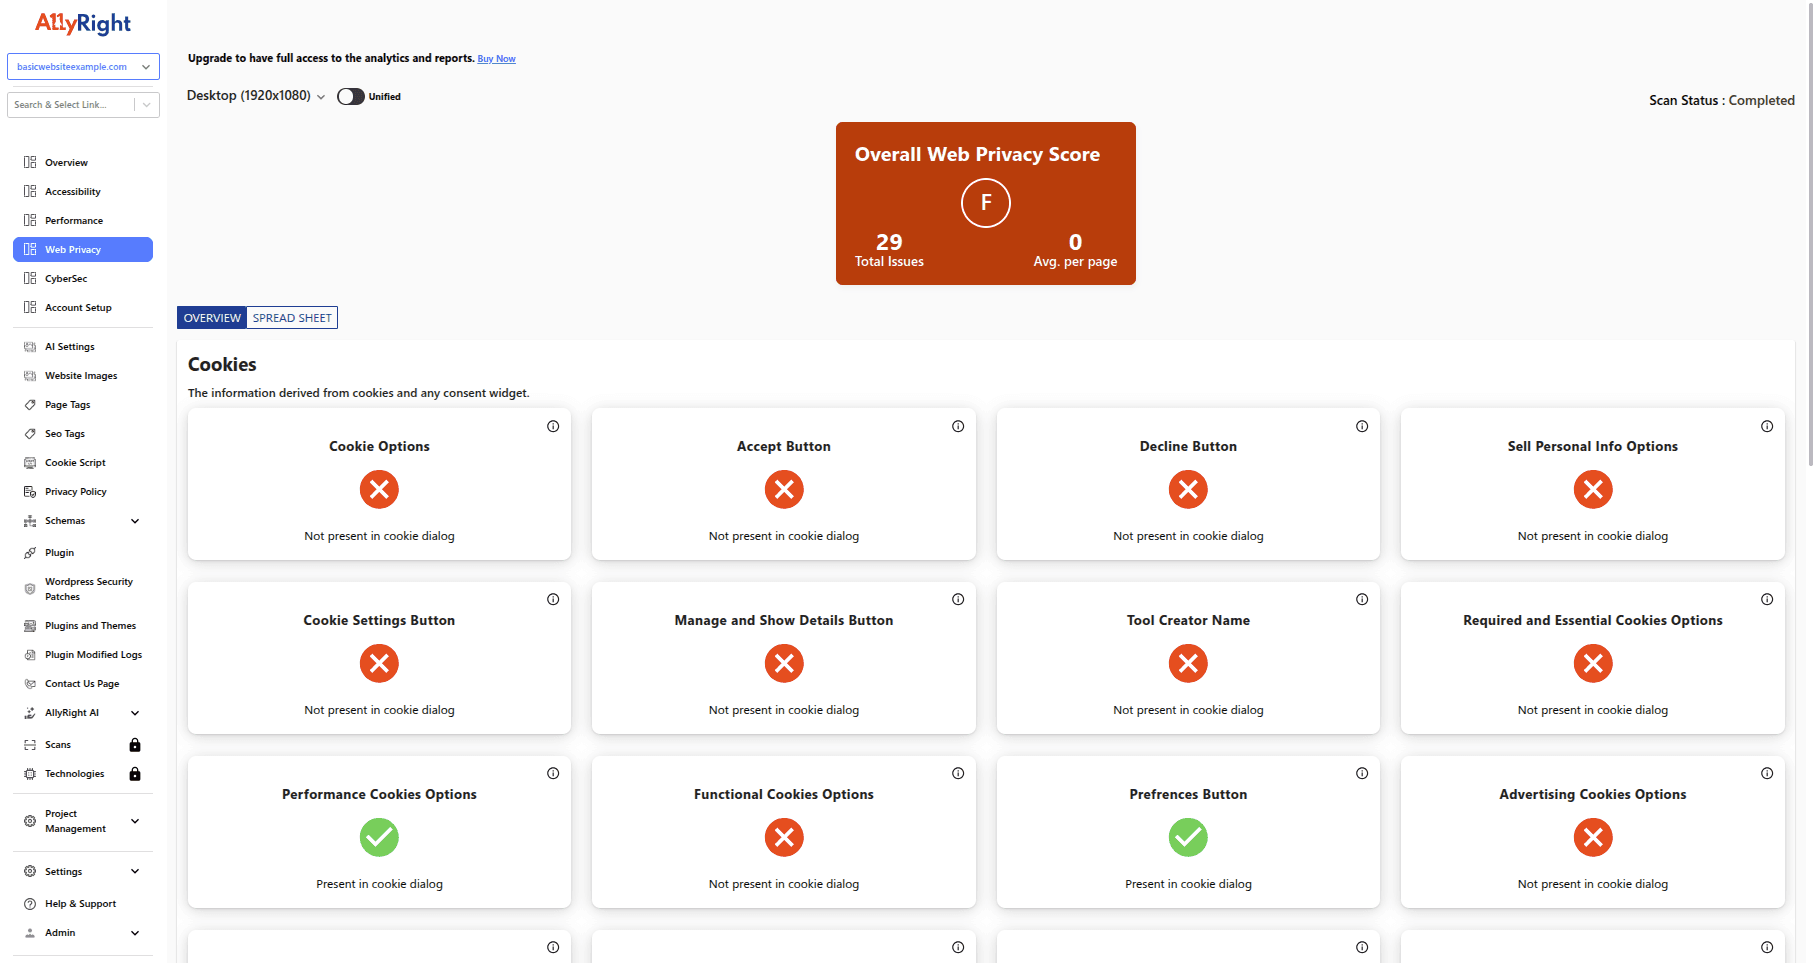Select the Overview tab
This screenshot has width=1816, height=963.
coord(211,317)
